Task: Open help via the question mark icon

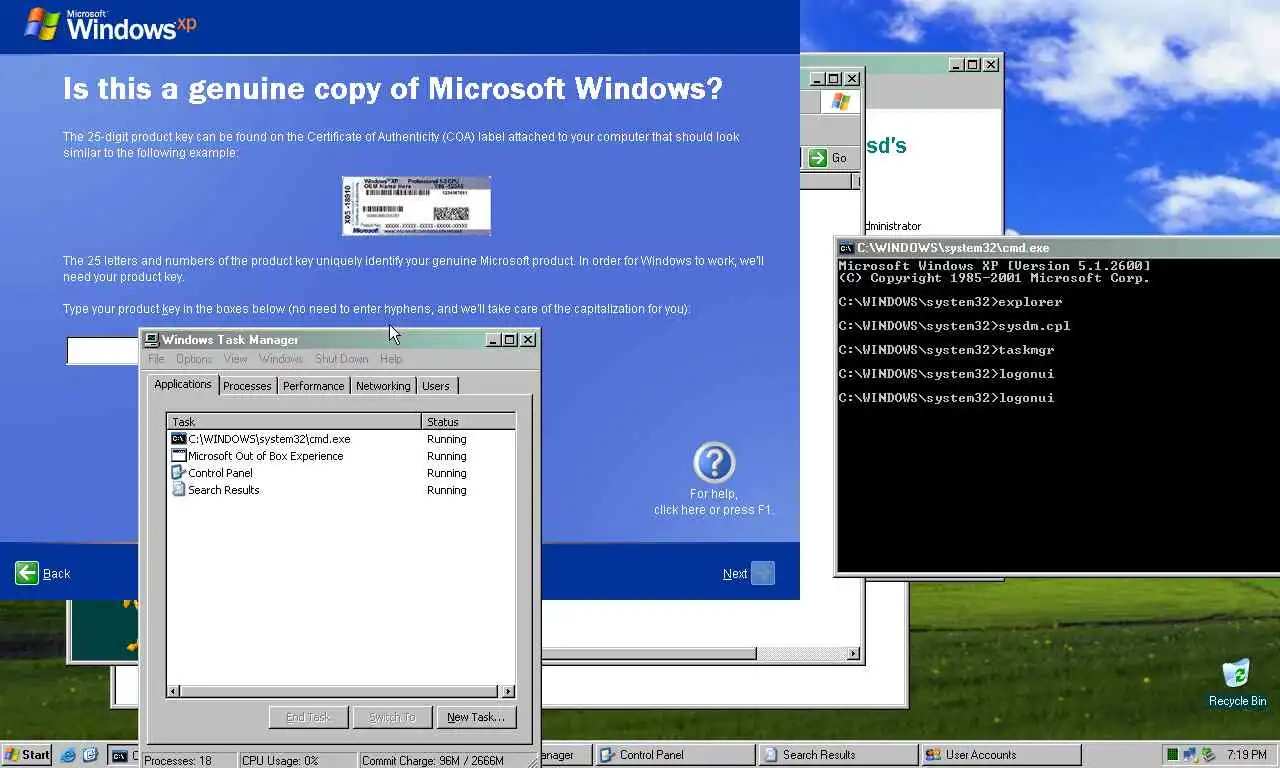Action: click(714, 463)
